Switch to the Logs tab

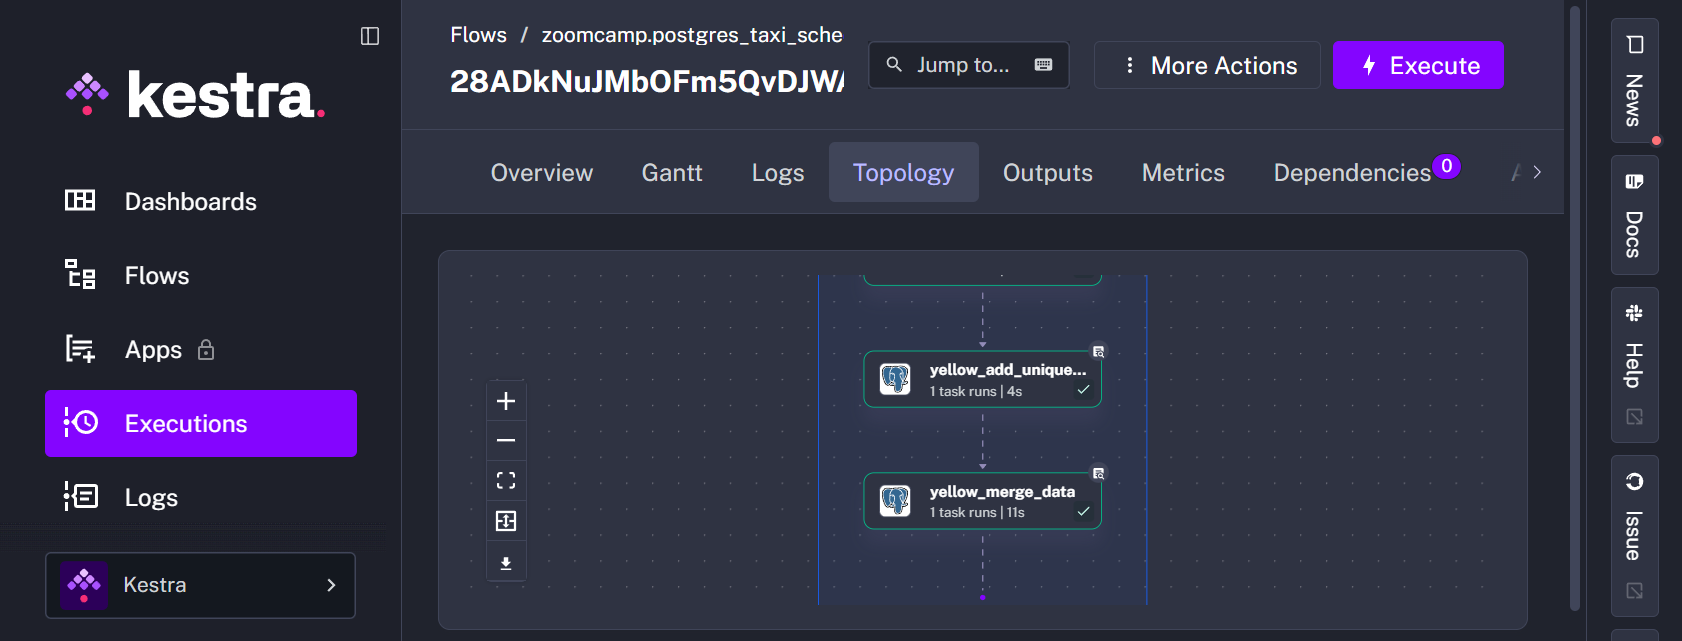[x=778, y=172]
